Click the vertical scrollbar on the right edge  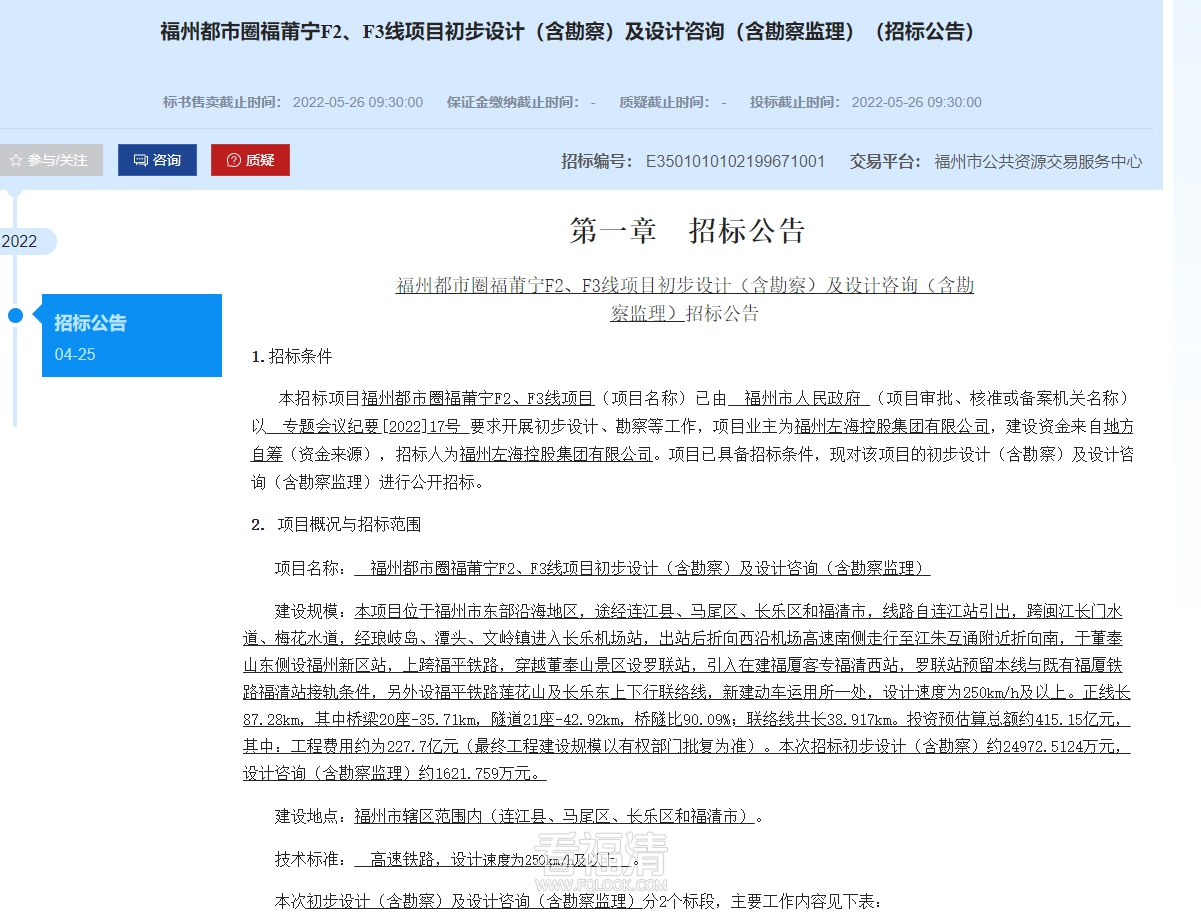click(1194, 400)
